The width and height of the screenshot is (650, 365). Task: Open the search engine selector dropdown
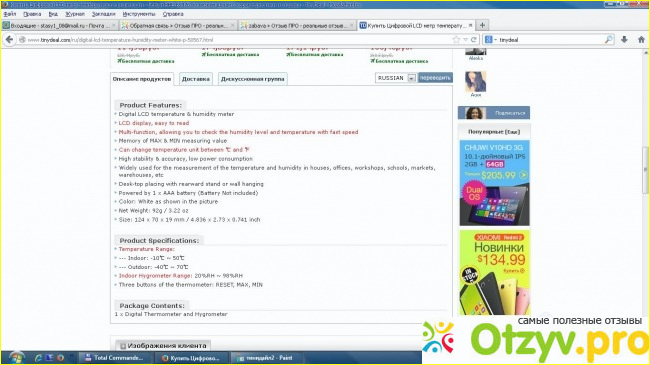[x=490, y=40]
